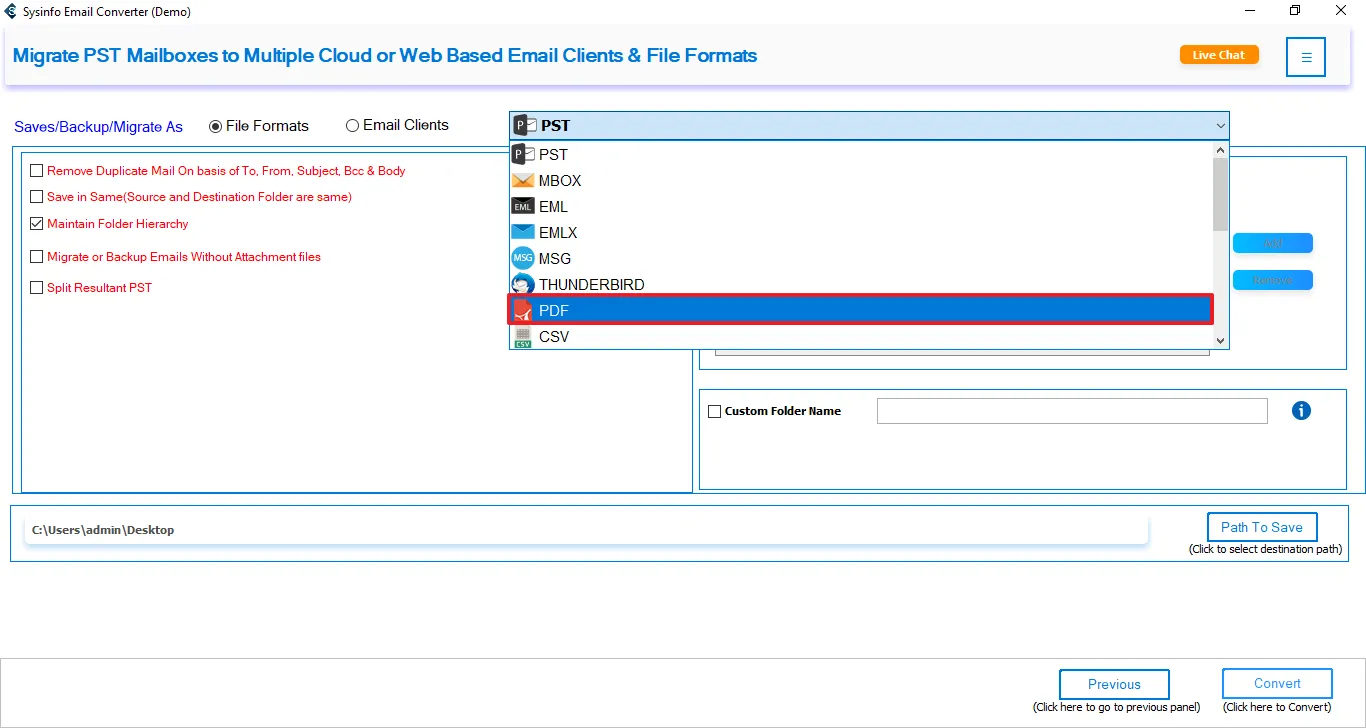Viewport: 1366px width, 728px height.
Task: Collapse the PST format dropdown arrow
Action: click(1220, 126)
